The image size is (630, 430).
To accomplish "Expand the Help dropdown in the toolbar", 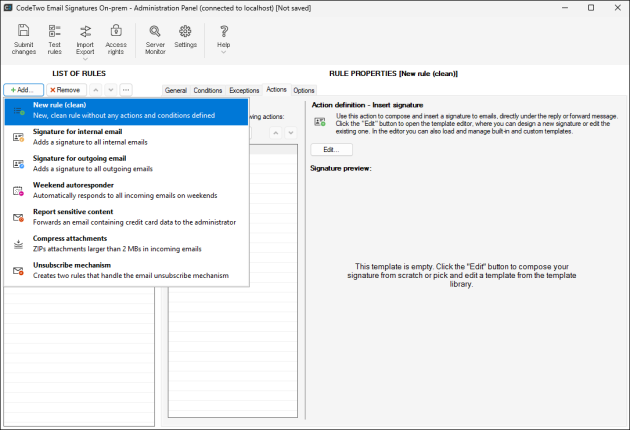I will 223,38.
